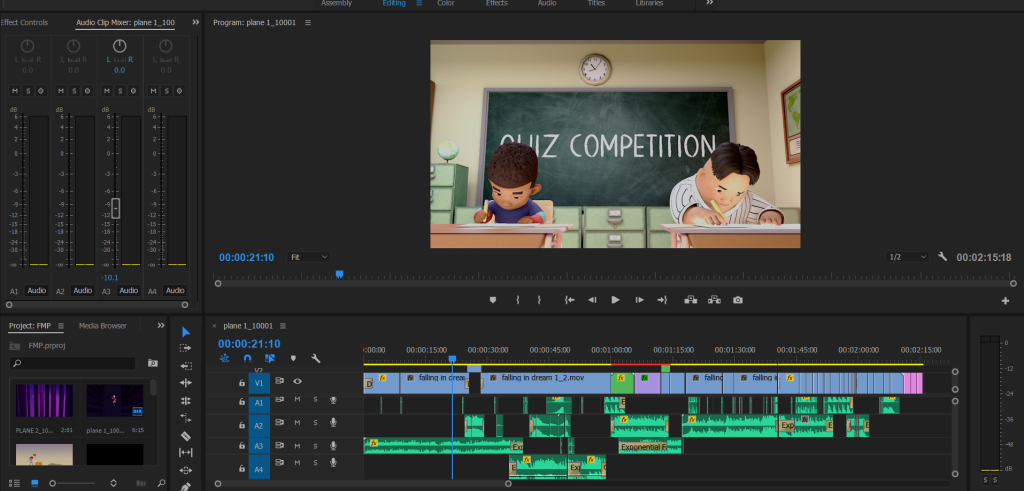Select the PLANE 2_10 clip thumbnail
The width and height of the screenshot is (1024, 491).
click(x=44, y=400)
